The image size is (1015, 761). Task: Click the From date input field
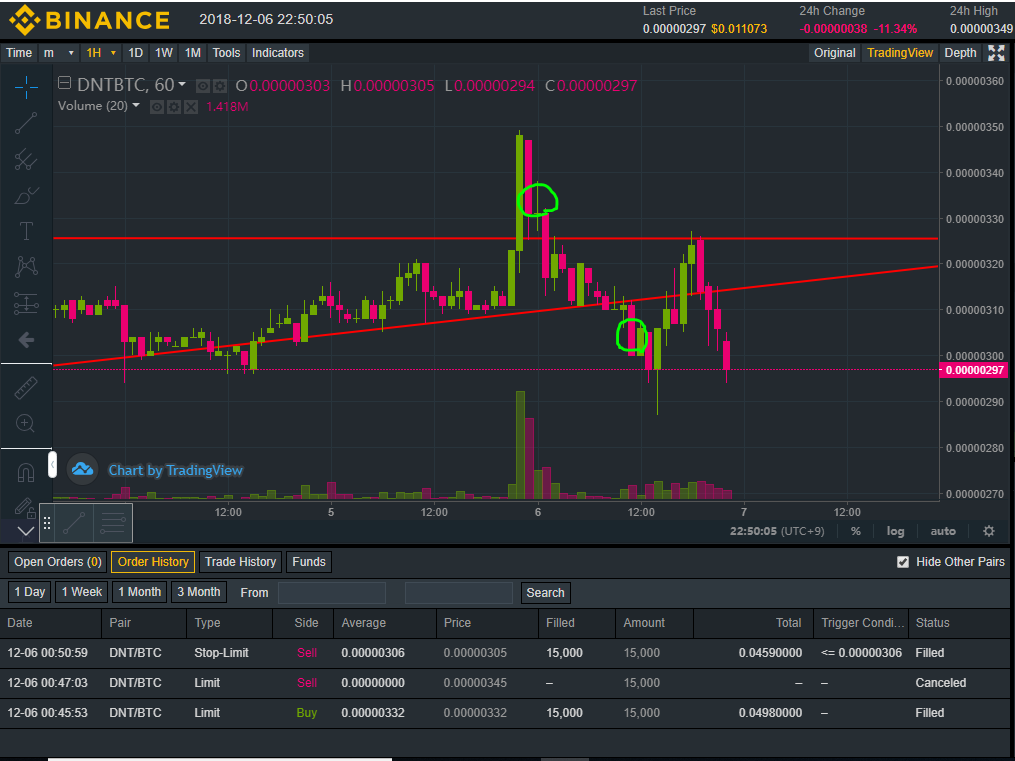(x=331, y=593)
